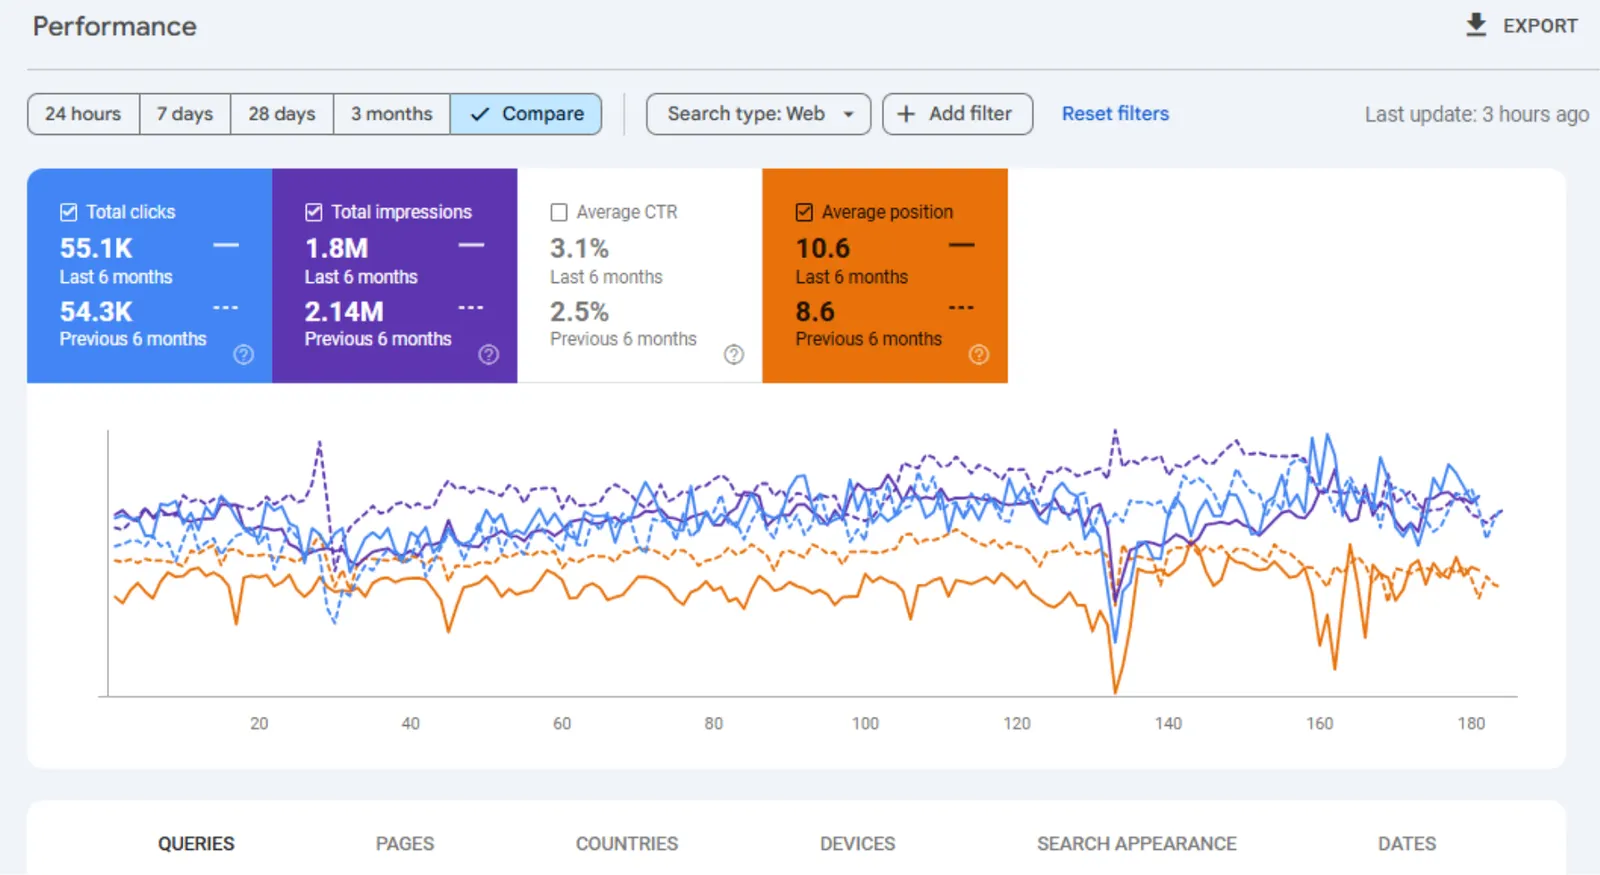The width and height of the screenshot is (1600, 875).
Task: Click Add filter button
Action: click(957, 114)
